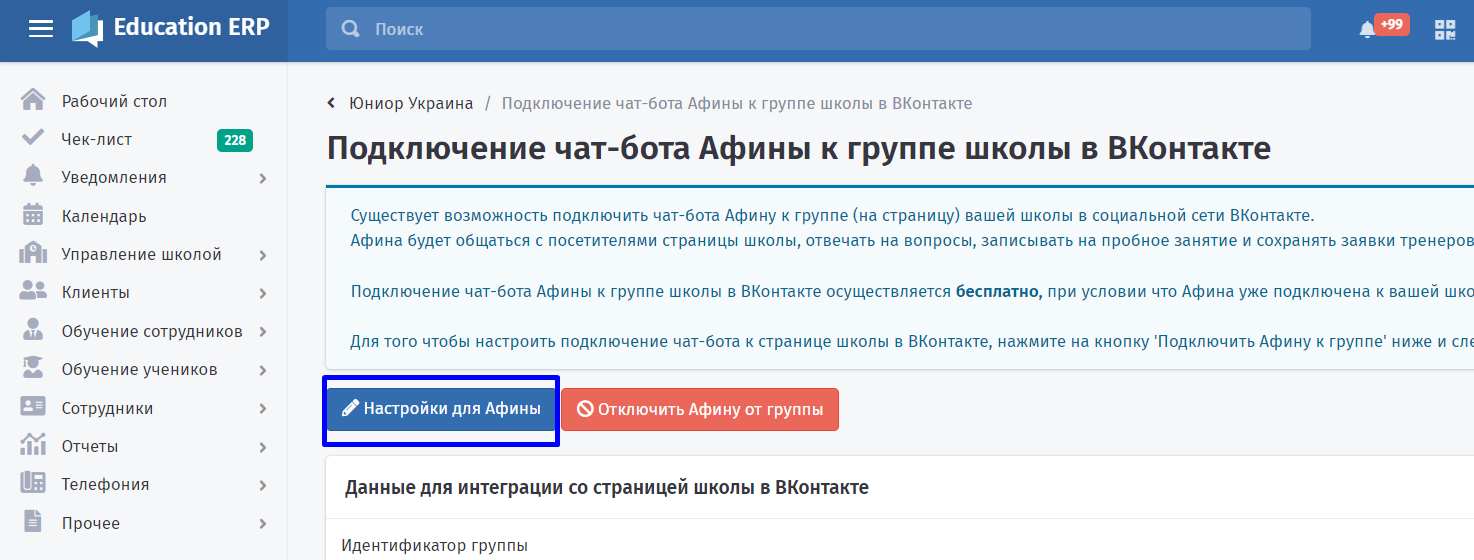Expand the Обучение сотрудников submenu arrow

[x=263, y=332]
